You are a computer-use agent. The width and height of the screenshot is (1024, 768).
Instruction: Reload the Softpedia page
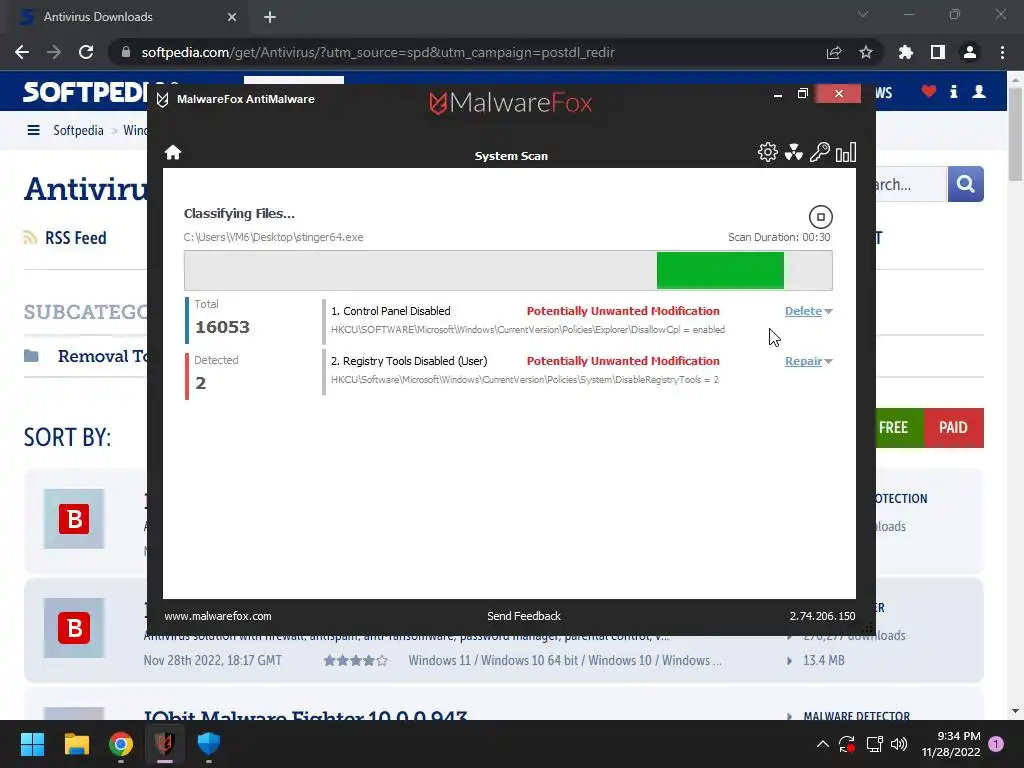pyautogui.click(x=86, y=52)
